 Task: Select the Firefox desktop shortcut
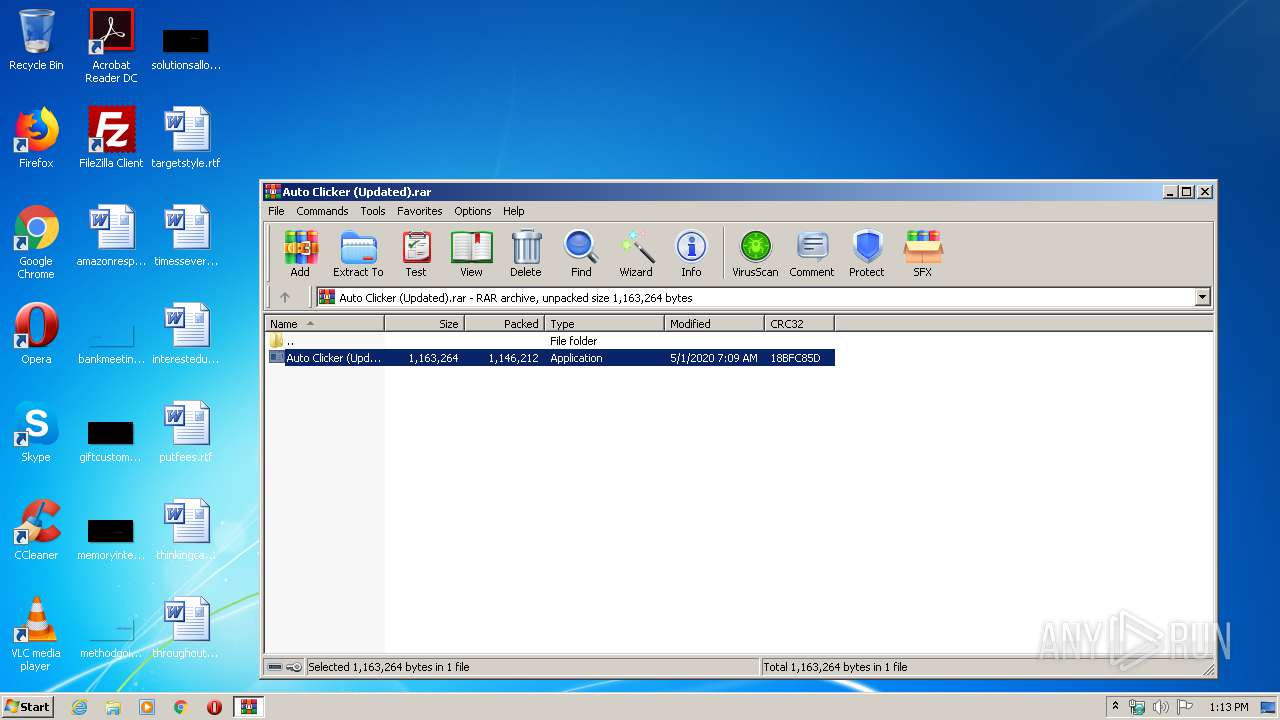tap(36, 138)
